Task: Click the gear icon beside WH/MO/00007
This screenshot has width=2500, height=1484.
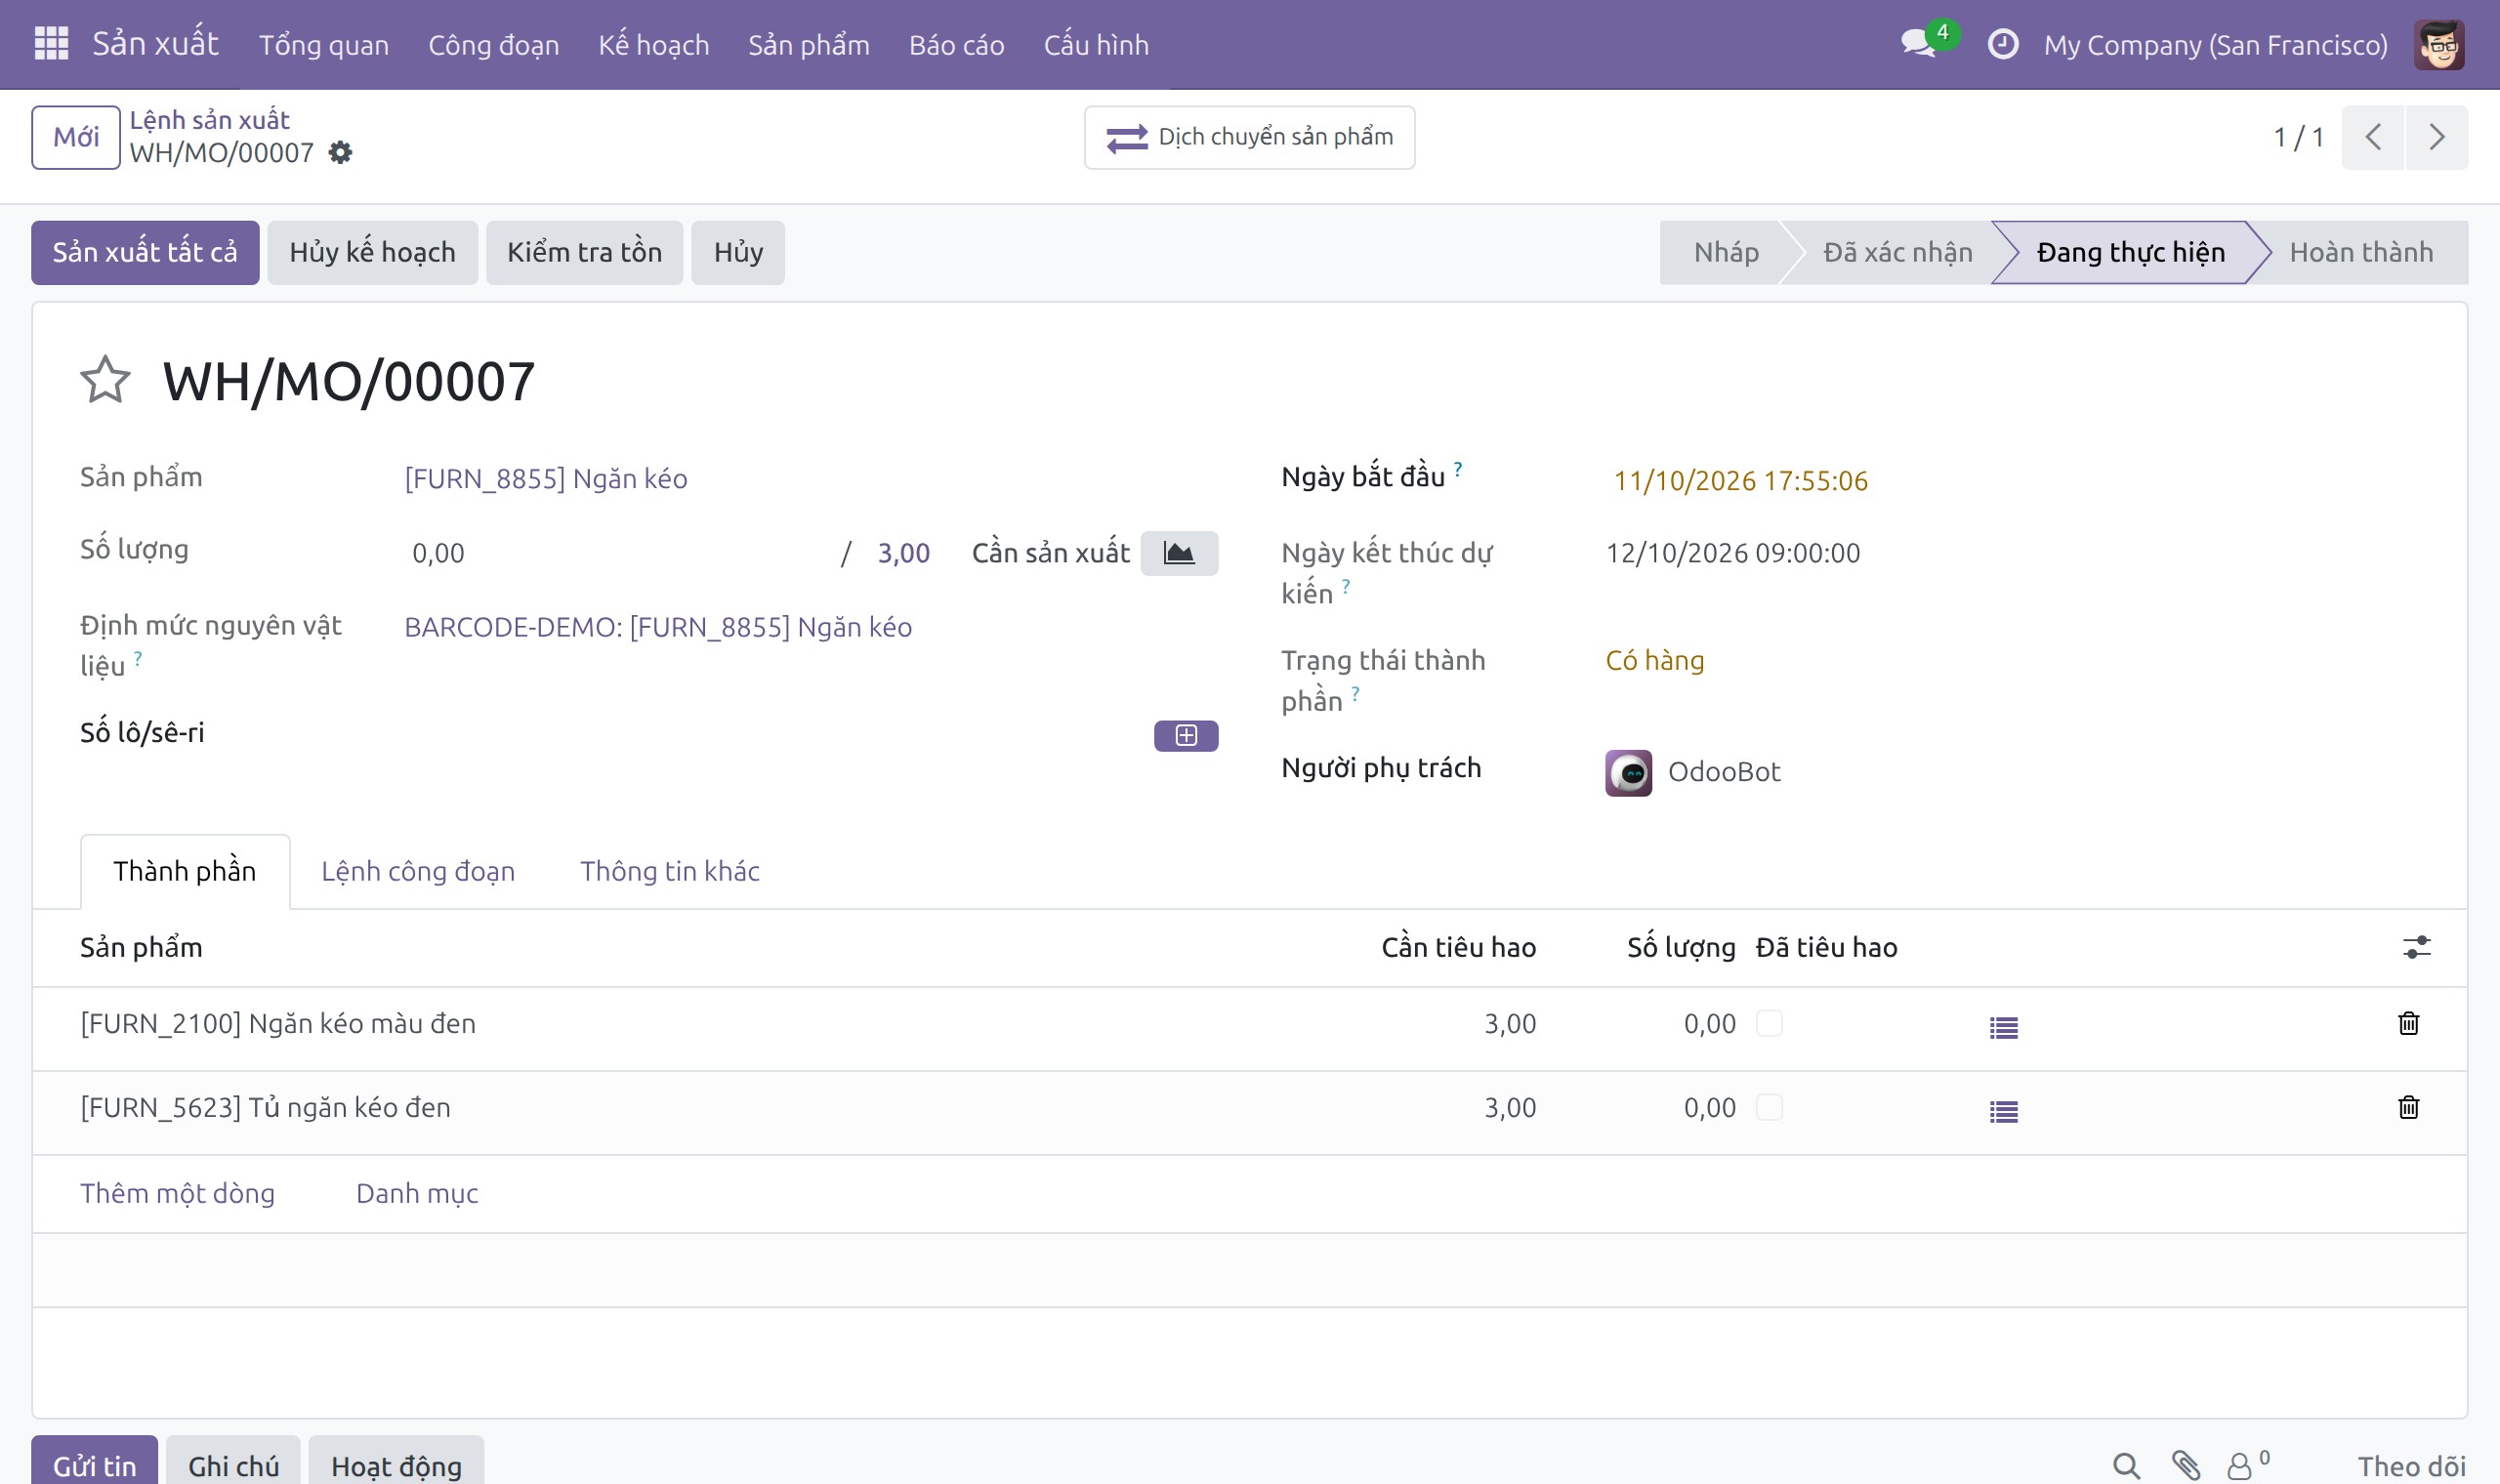Action: (x=340, y=153)
